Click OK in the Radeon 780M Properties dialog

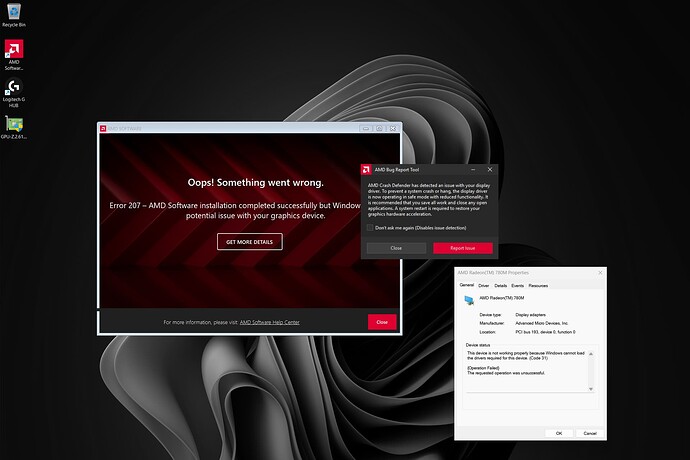click(559, 433)
